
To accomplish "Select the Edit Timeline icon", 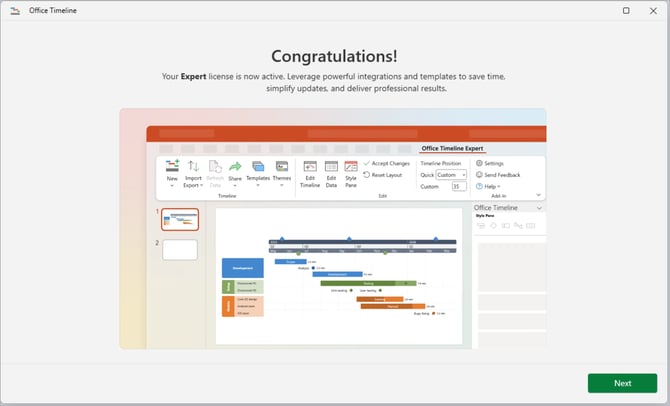I will [x=310, y=167].
